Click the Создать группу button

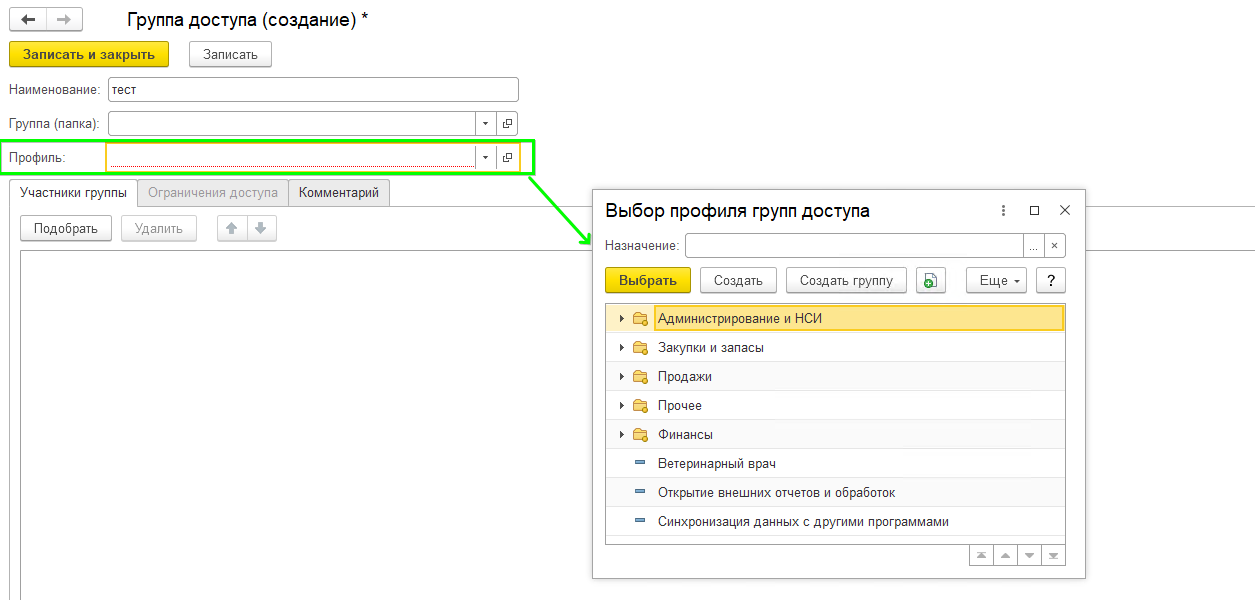[x=846, y=280]
